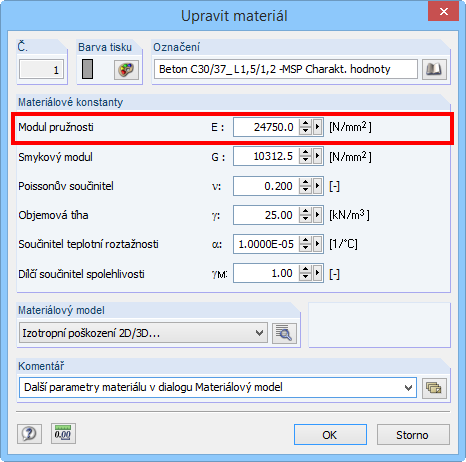Viewport: 466px width, 462px height.
Task: Click the Modul pružnosti E value field
Action: pos(266,127)
